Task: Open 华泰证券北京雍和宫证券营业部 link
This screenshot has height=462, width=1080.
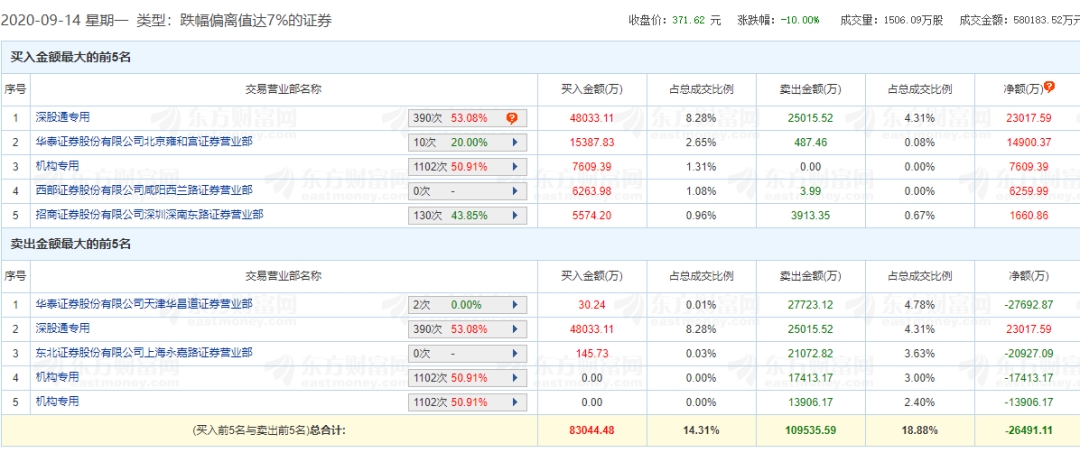Action: (144, 142)
